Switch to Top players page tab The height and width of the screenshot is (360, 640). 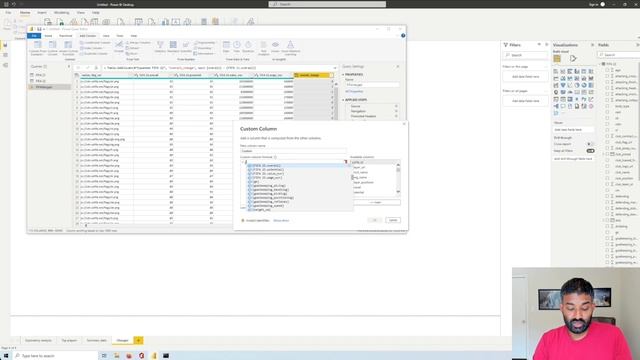pyautogui.click(x=69, y=340)
